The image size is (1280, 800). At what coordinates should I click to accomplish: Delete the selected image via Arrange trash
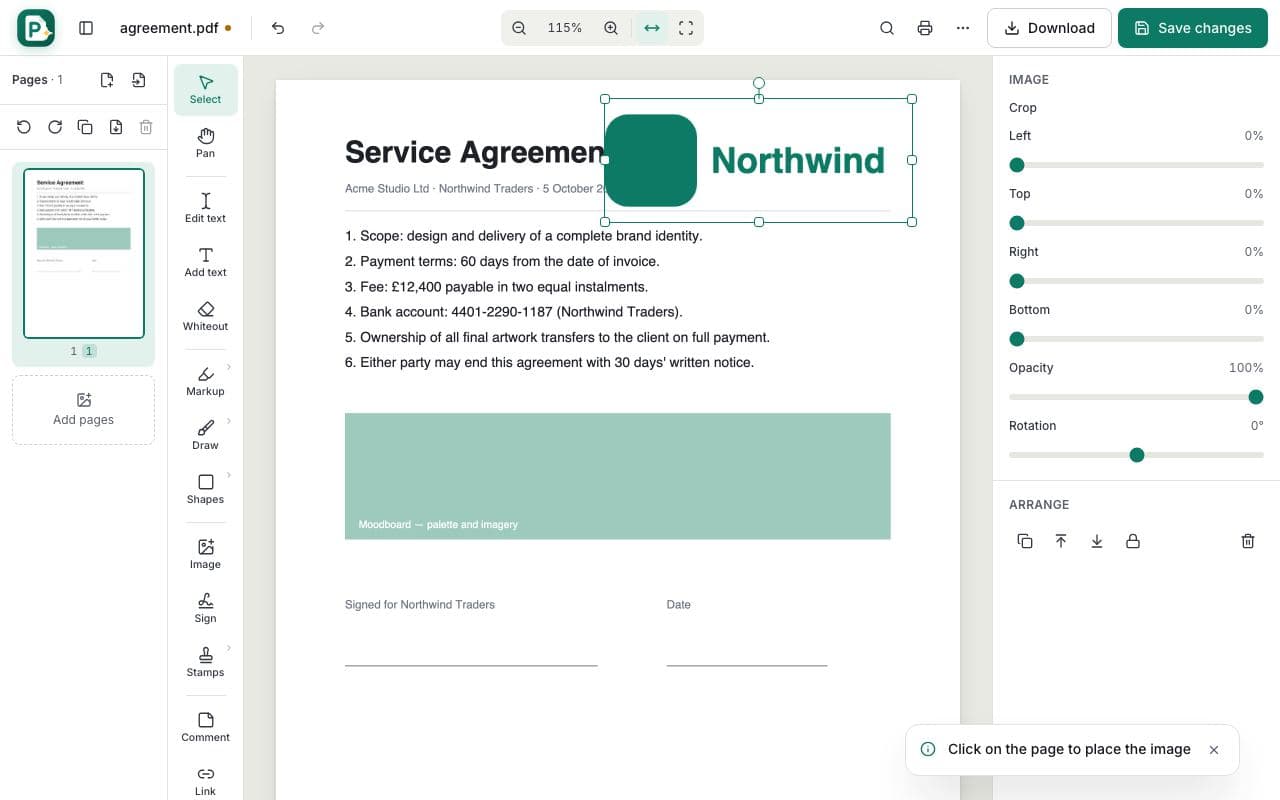tap(1248, 541)
